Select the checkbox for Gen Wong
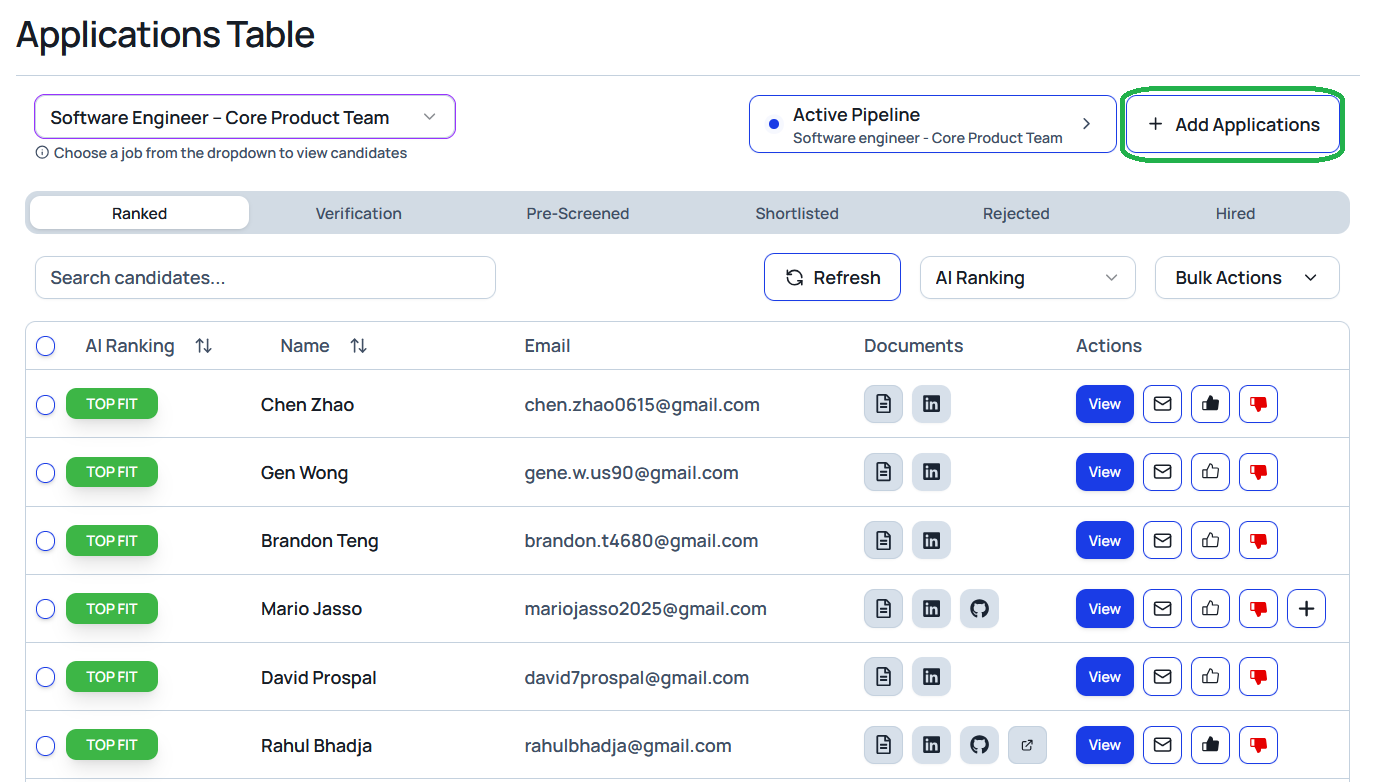Screen dimensions: 1376x782 [x=46, y=472]
